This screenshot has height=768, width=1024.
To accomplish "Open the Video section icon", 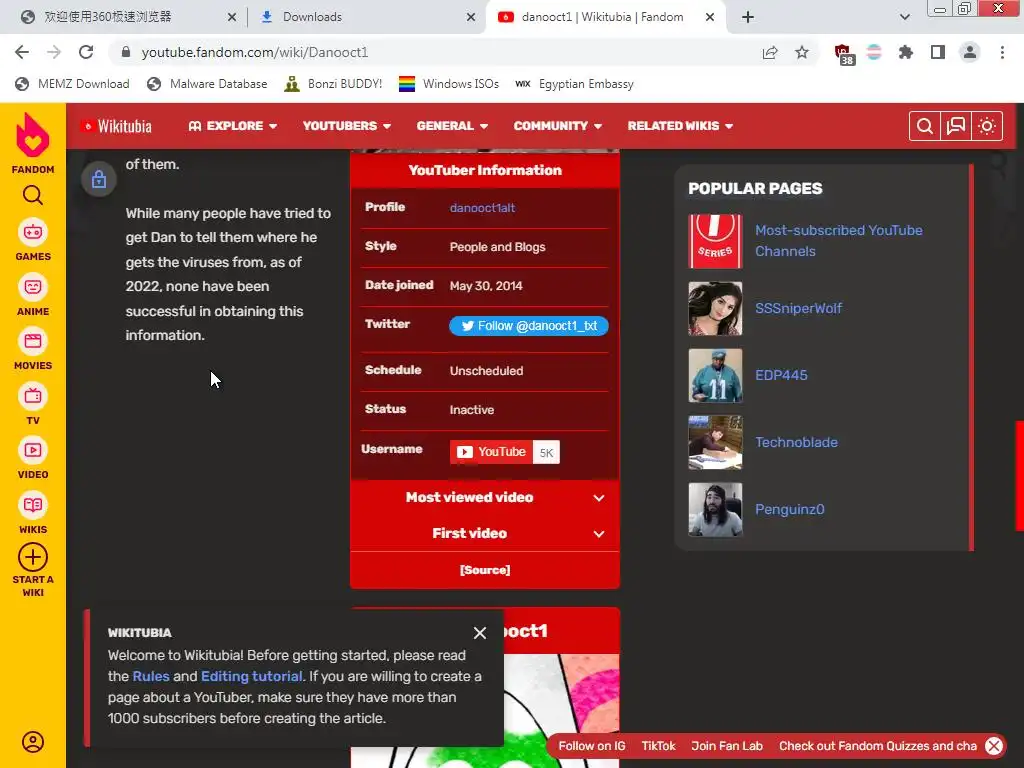I will (x=33, y=450).
